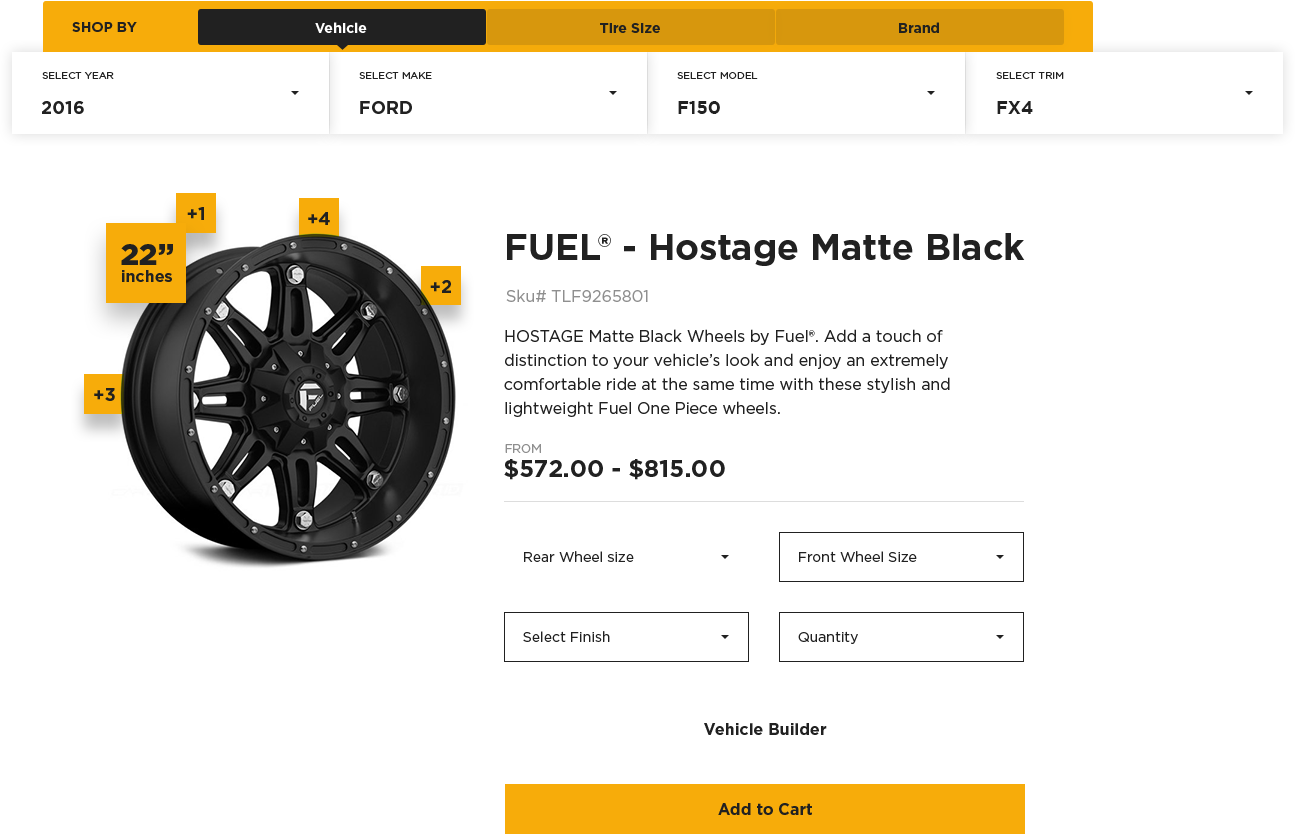Click the +1 wheel size badge
1295x834 pixels.
(x=196, y=213)
